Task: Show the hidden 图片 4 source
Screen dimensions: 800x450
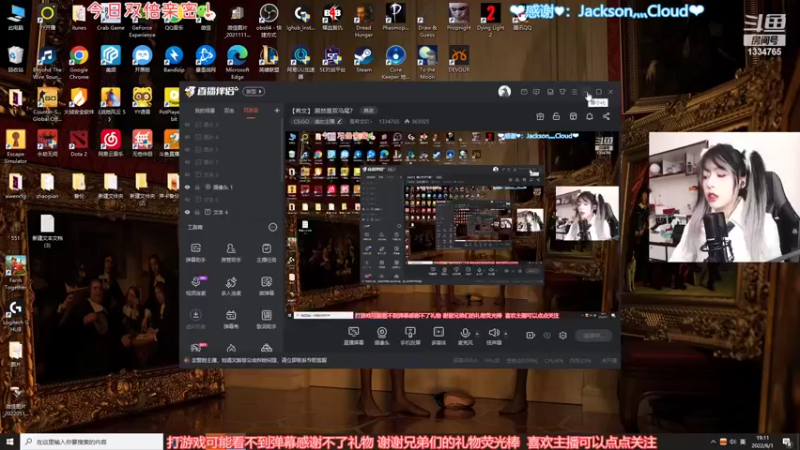Action: coord(187,137)
